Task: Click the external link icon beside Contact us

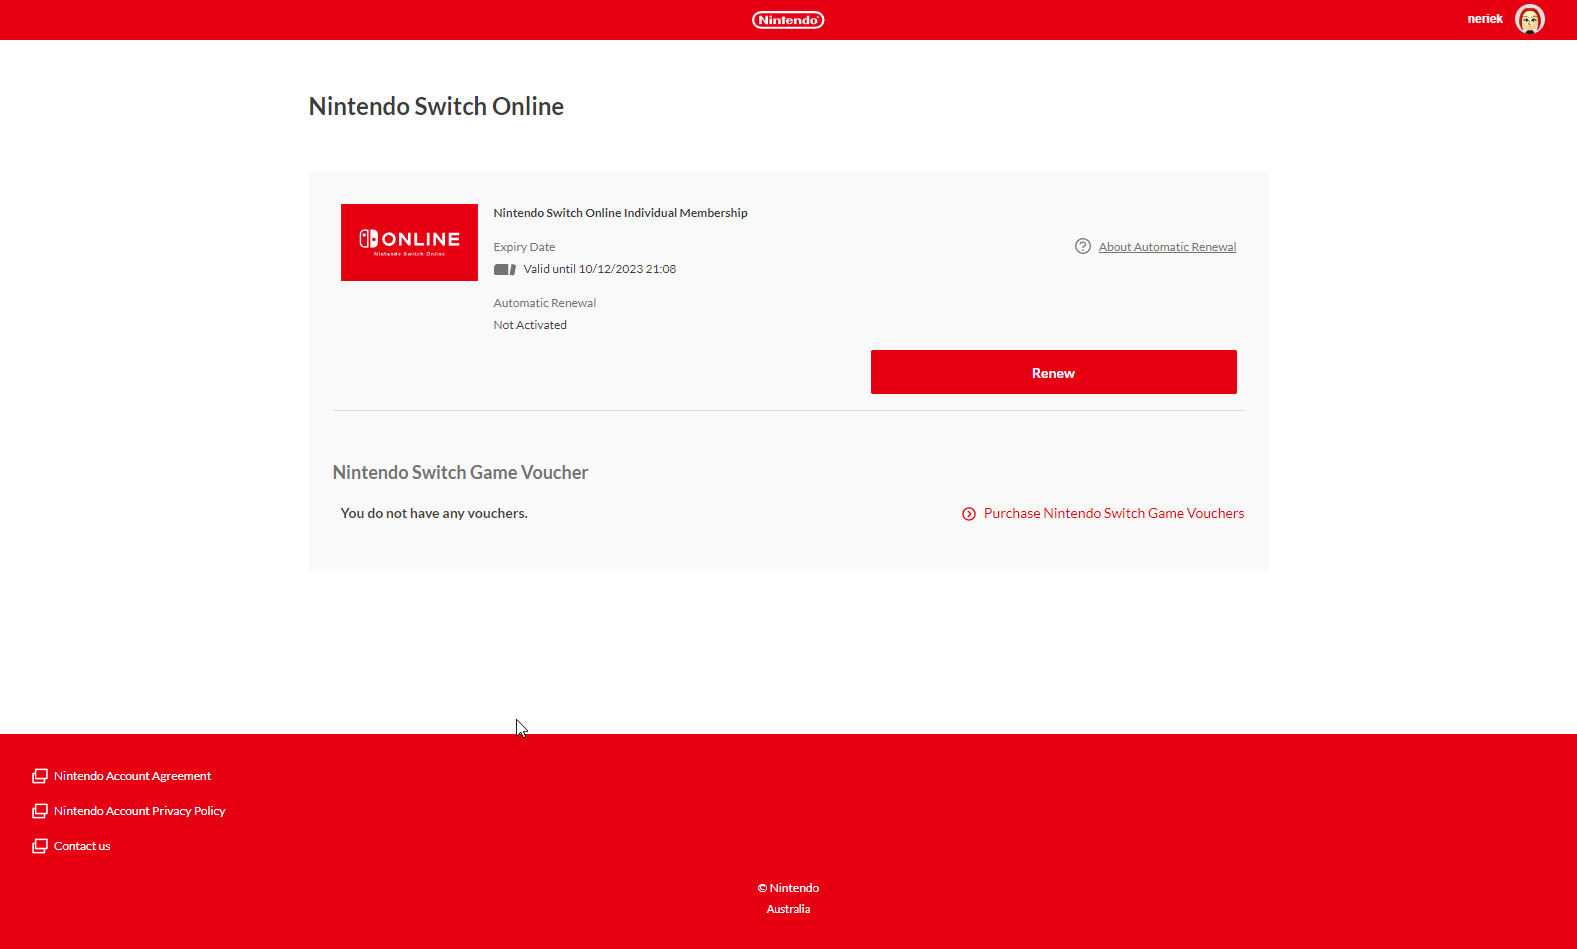Action: point(40,846)
